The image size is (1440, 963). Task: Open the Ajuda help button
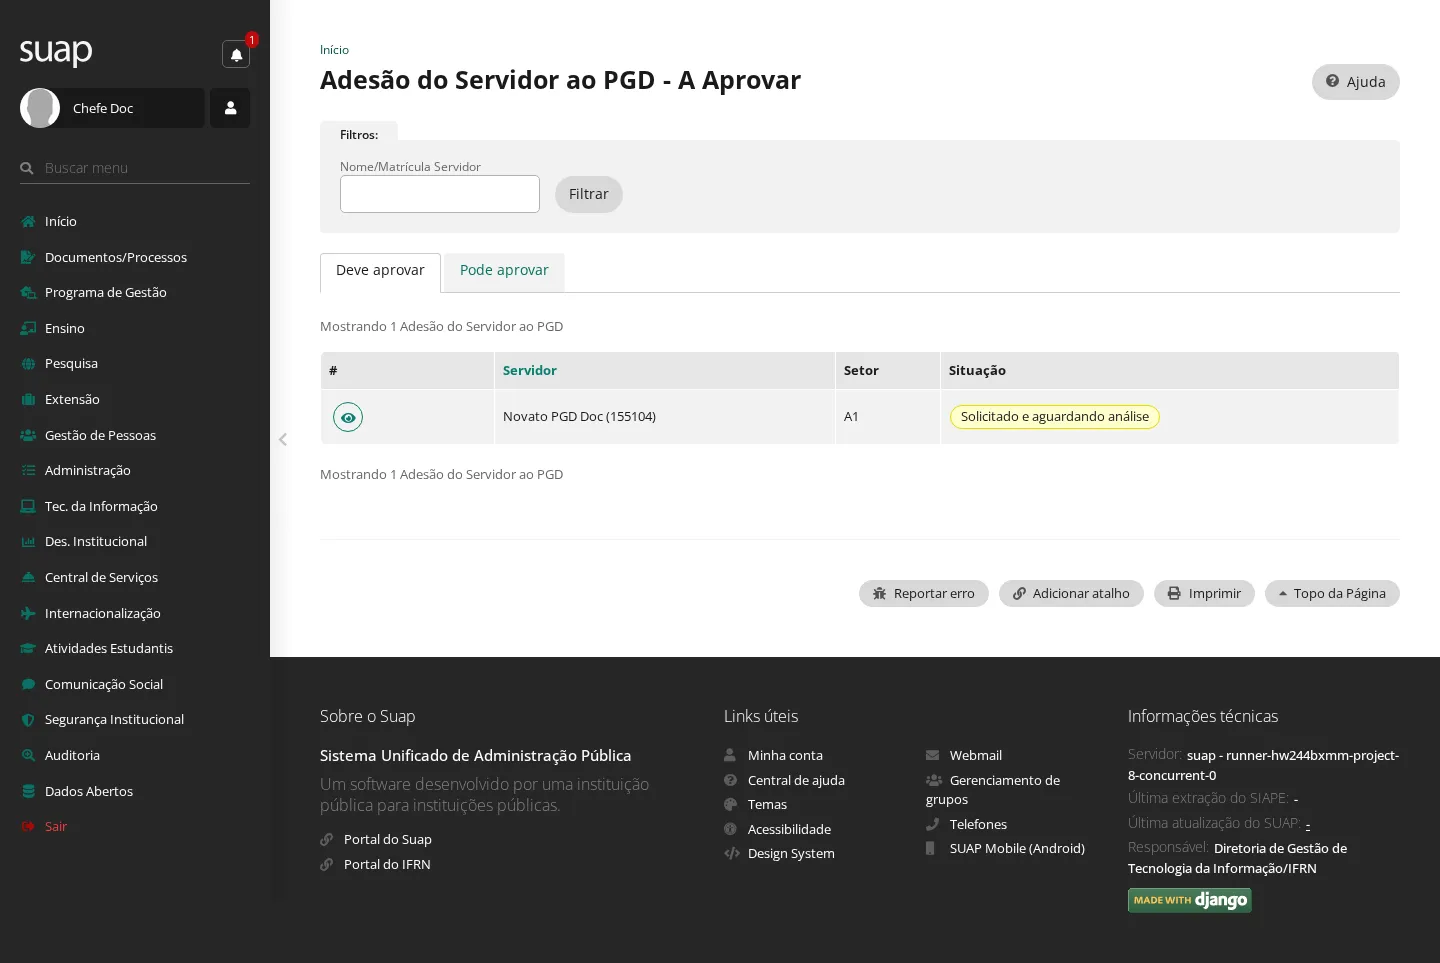(x=1356, y=82)
